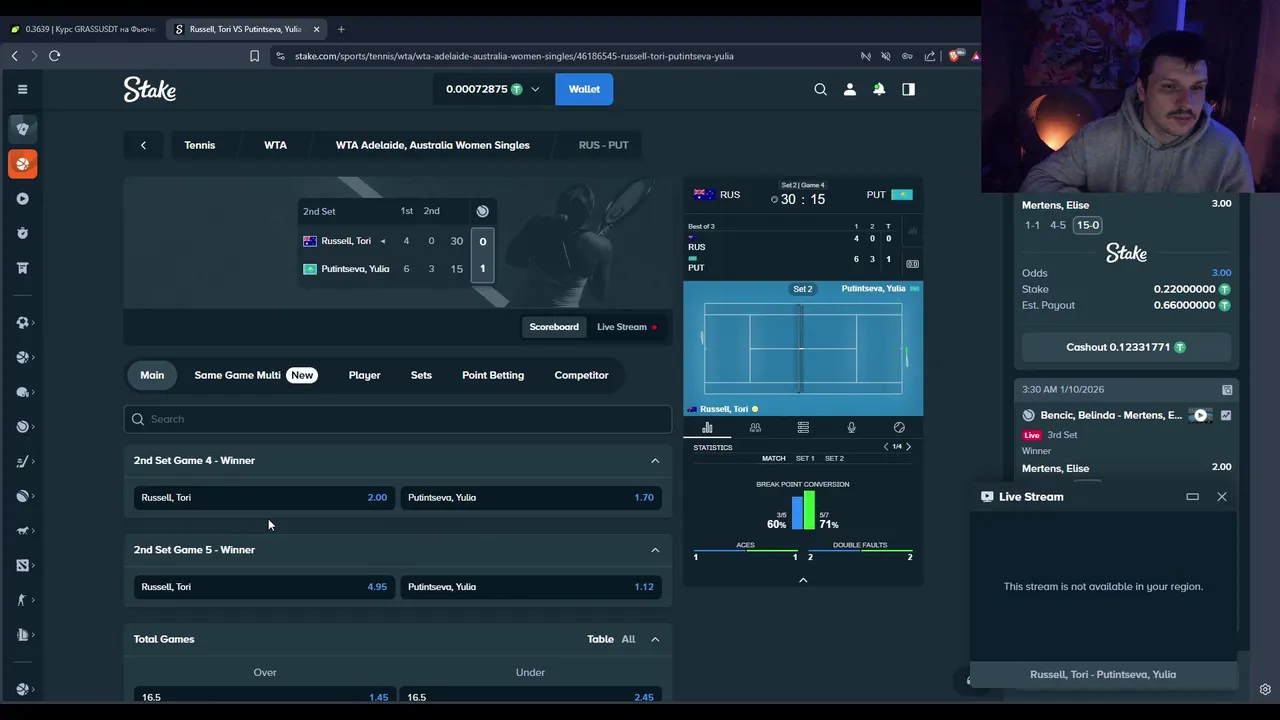Switch to Live Stream view
The image size is (1280, 720).
point(627,327)
